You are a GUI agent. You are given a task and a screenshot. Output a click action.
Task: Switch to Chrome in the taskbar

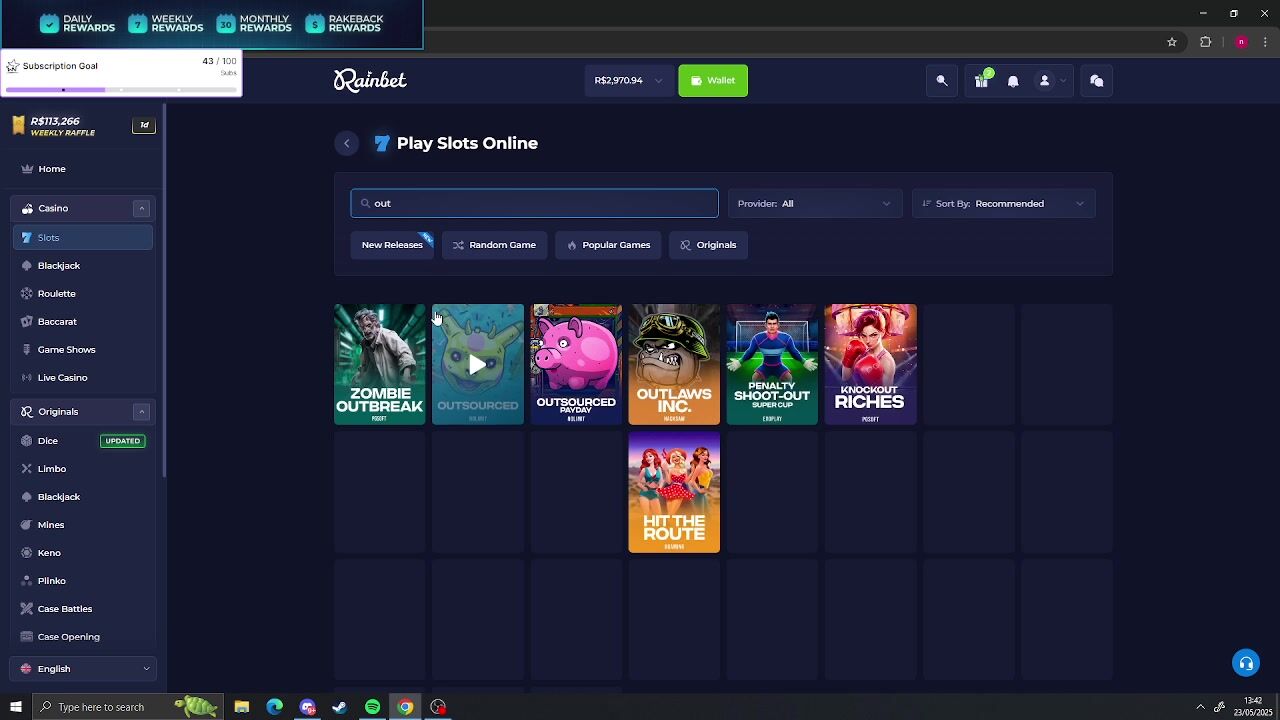tap(405, 707)
